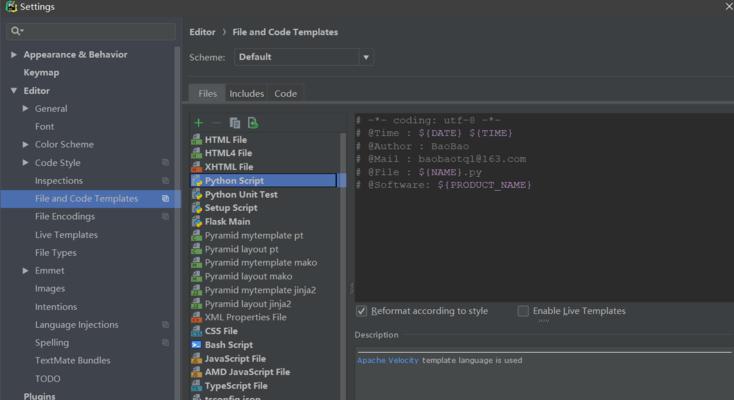Viewport: 734px width, 400px height.
Task: Expand the General node
Action: [25, 108]
